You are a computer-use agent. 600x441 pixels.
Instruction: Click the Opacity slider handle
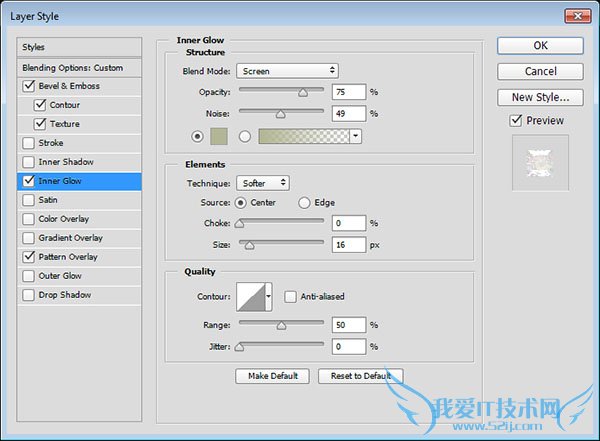click(303, 93)
